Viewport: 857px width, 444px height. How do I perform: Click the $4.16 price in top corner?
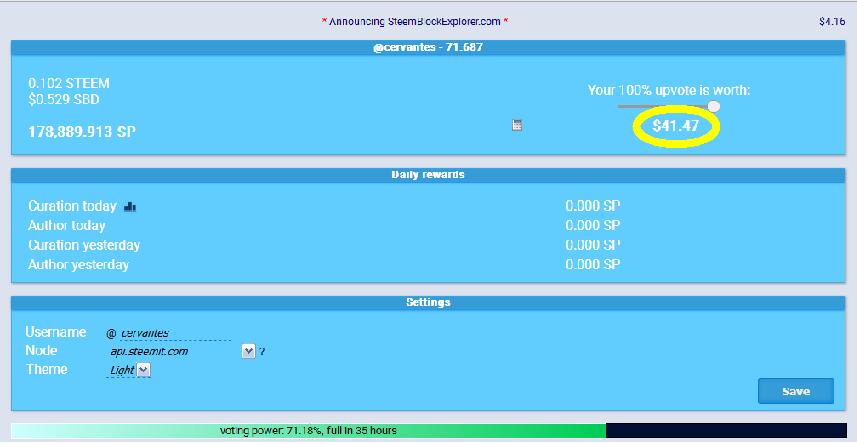point(832,22)
